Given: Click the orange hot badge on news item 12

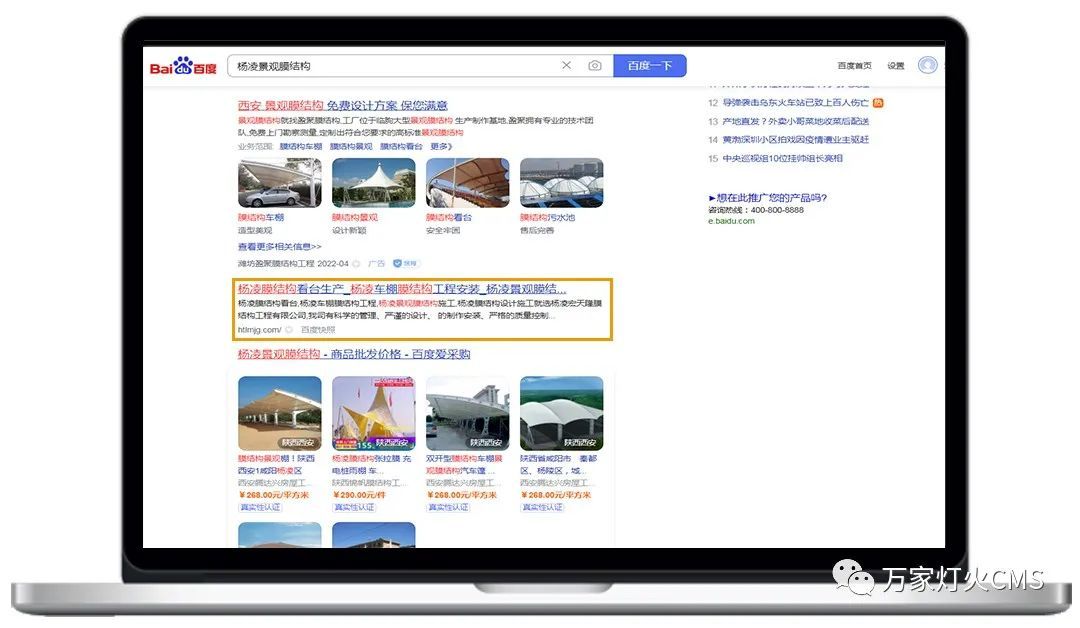Looking at the screenshot, I should pyautogui.click(x=878, y=102).
